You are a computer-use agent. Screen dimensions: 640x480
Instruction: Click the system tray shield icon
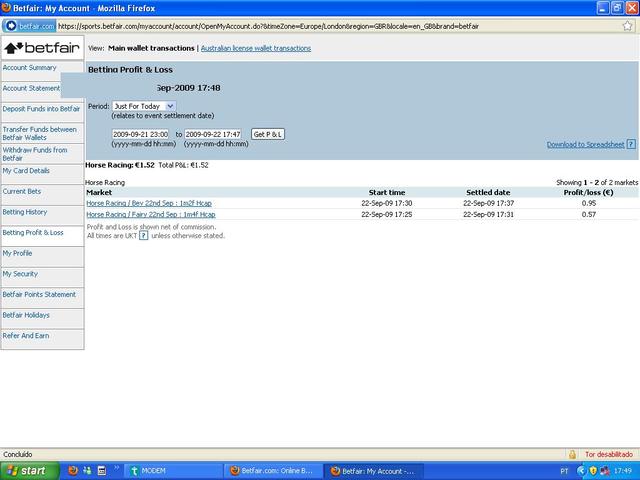tap(593, 471)
